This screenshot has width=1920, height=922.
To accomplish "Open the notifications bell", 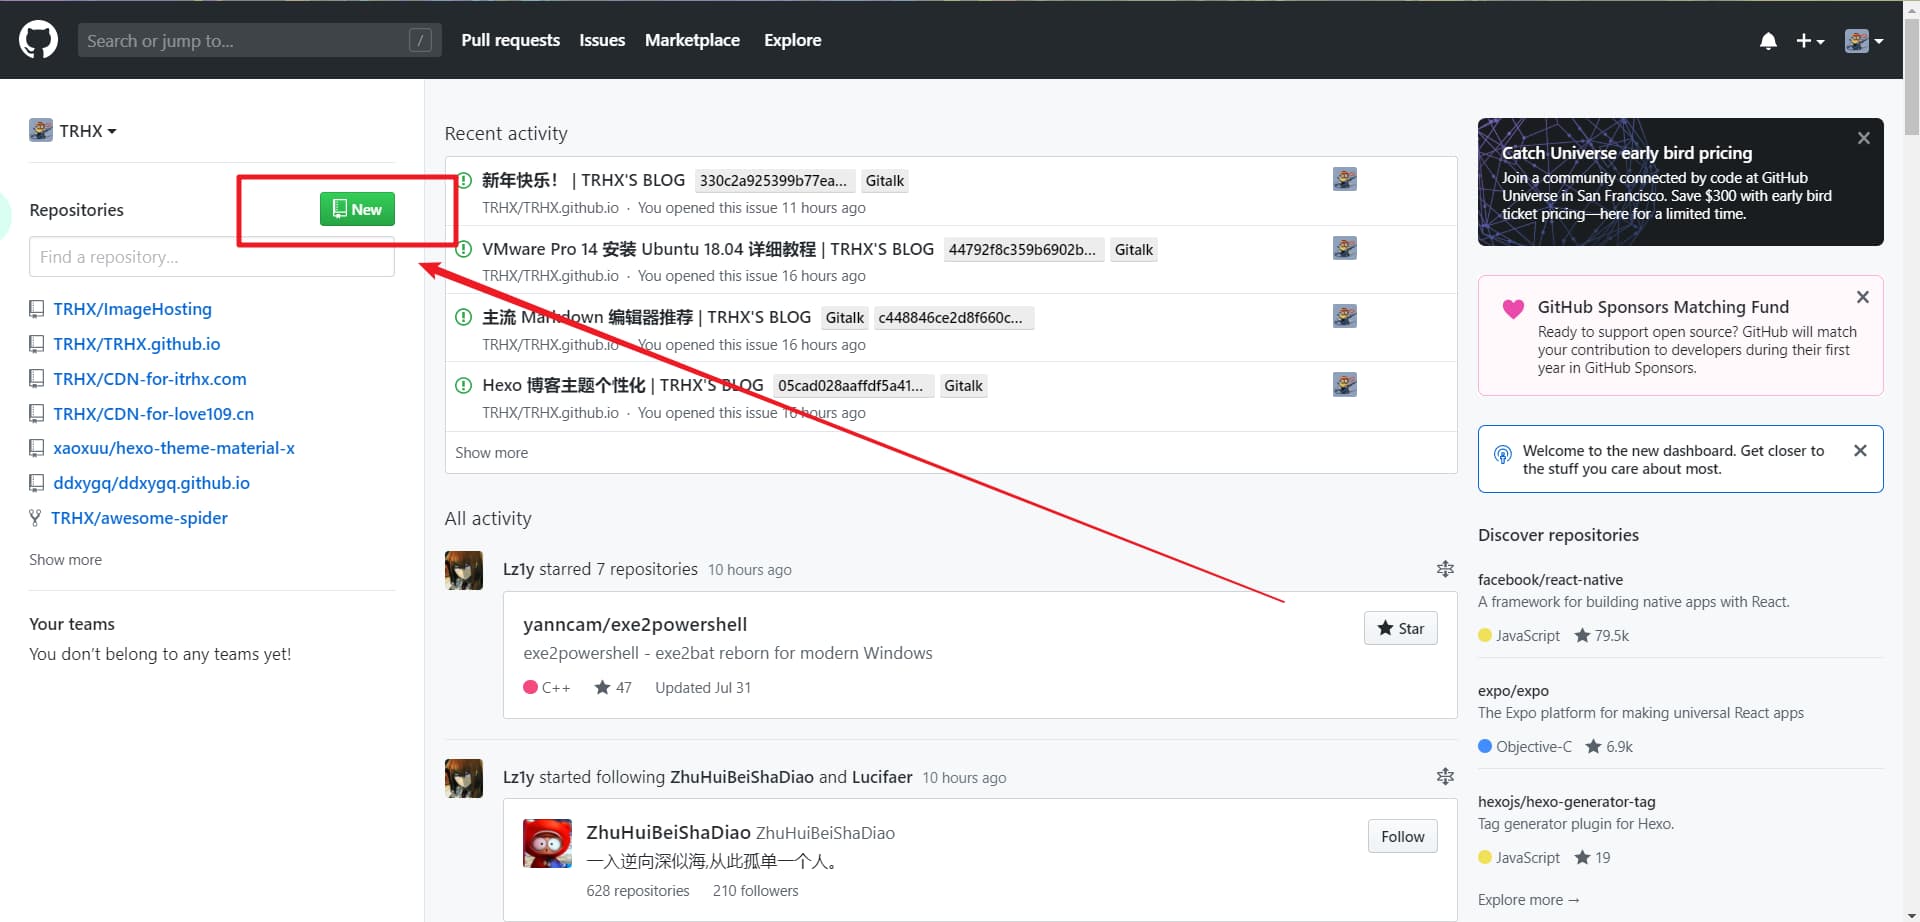I will tap(1768, 41).
